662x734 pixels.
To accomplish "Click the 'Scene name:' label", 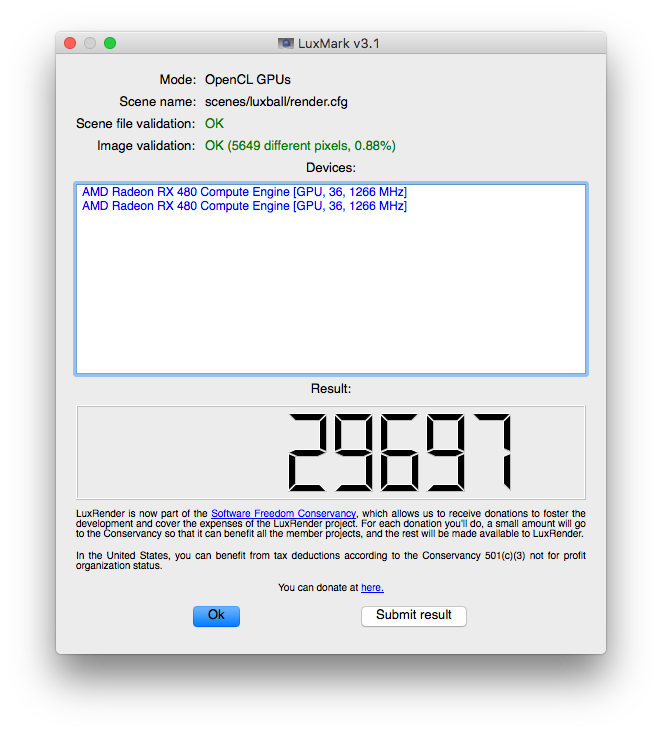I will (157, 102).
